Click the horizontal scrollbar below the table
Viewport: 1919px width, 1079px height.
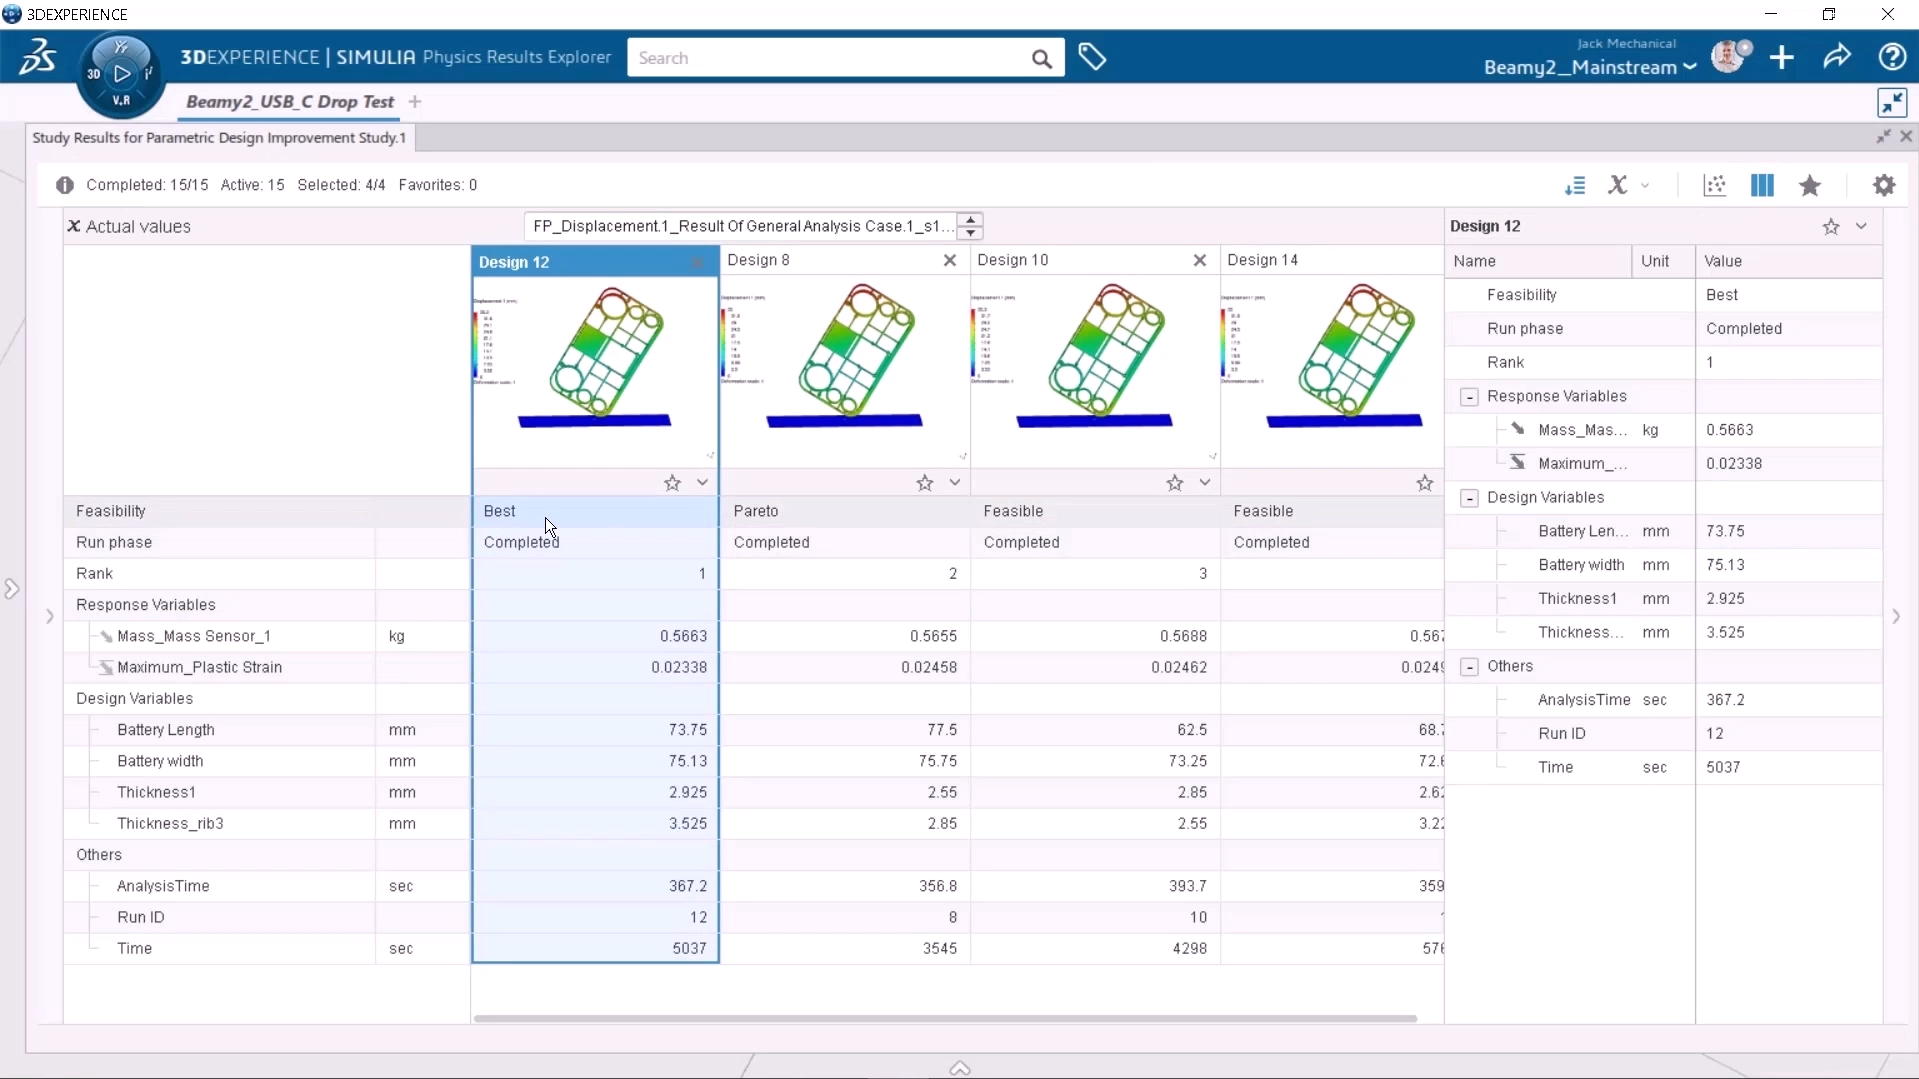point(945,1018)
